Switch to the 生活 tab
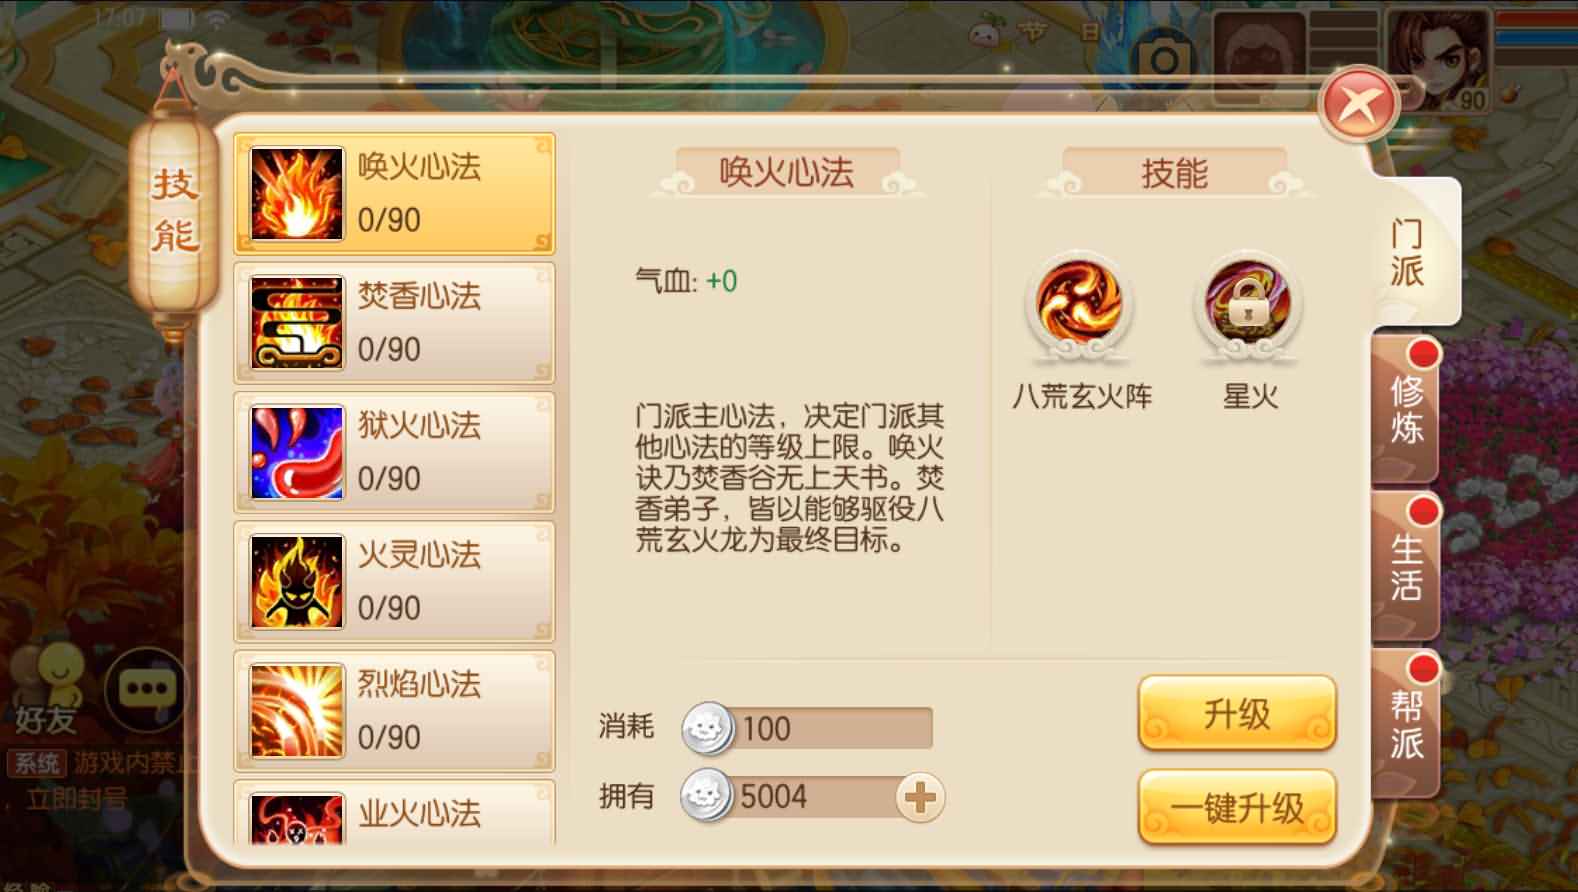The height and width of the screenshot is (892, 1578). tap(1406, 567)
